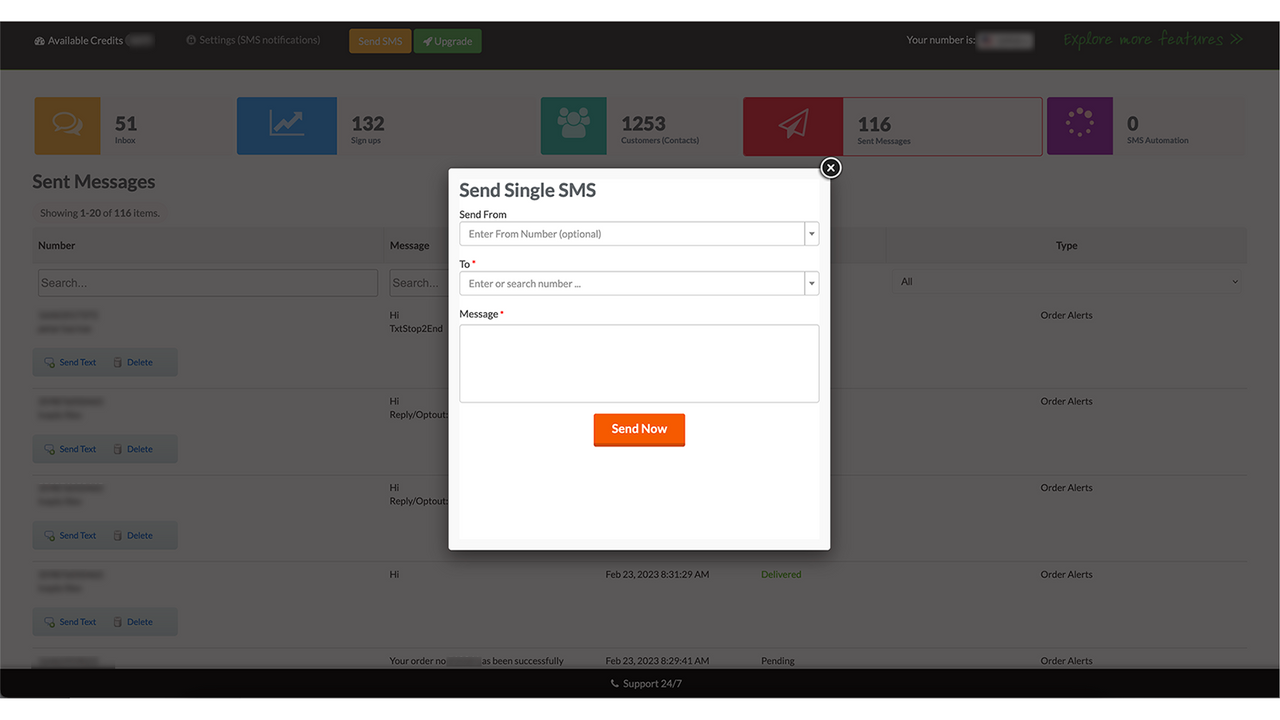Click the Send Text icon in the first row
This screenshot has height=720, width=1280.
[x=49, y=362]
